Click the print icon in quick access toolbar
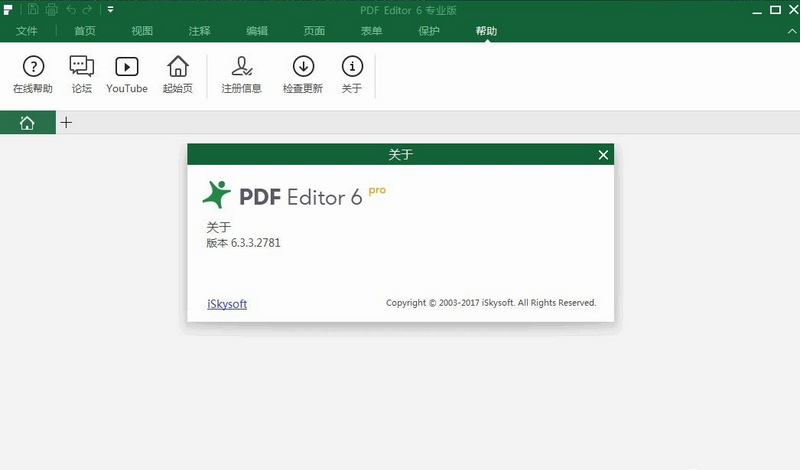802x470 pixels. (x=52, y=9)
